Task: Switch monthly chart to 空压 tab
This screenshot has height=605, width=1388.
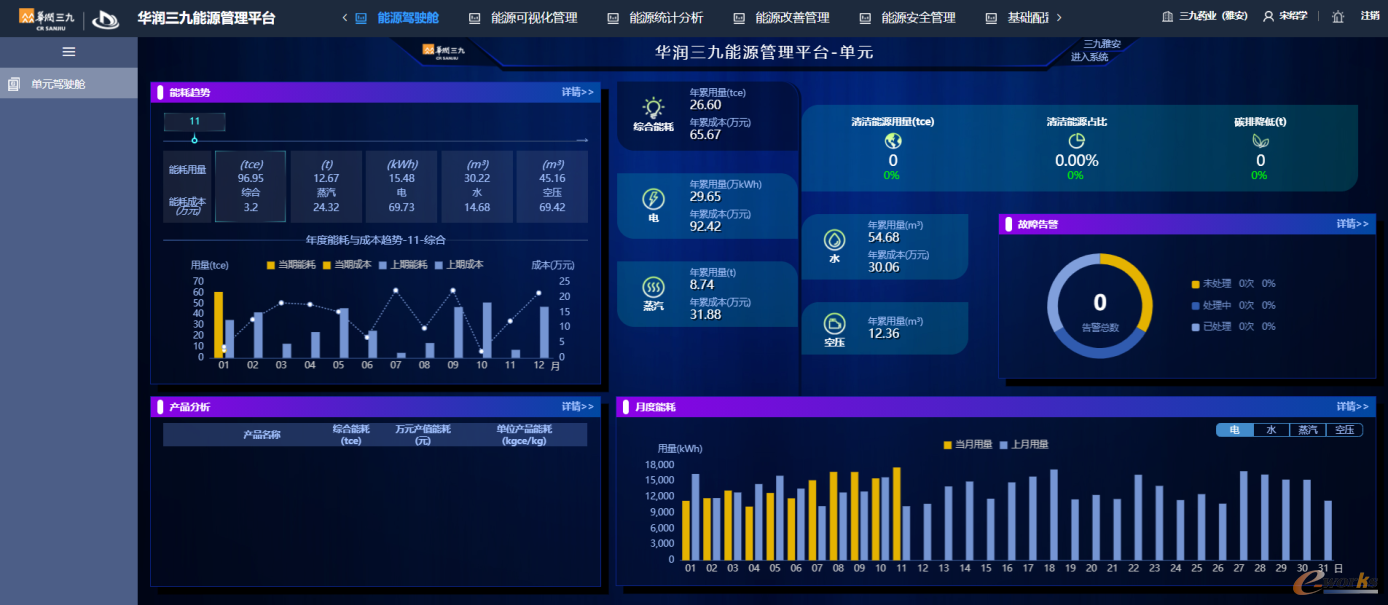Action: (x=1344, y=430)
